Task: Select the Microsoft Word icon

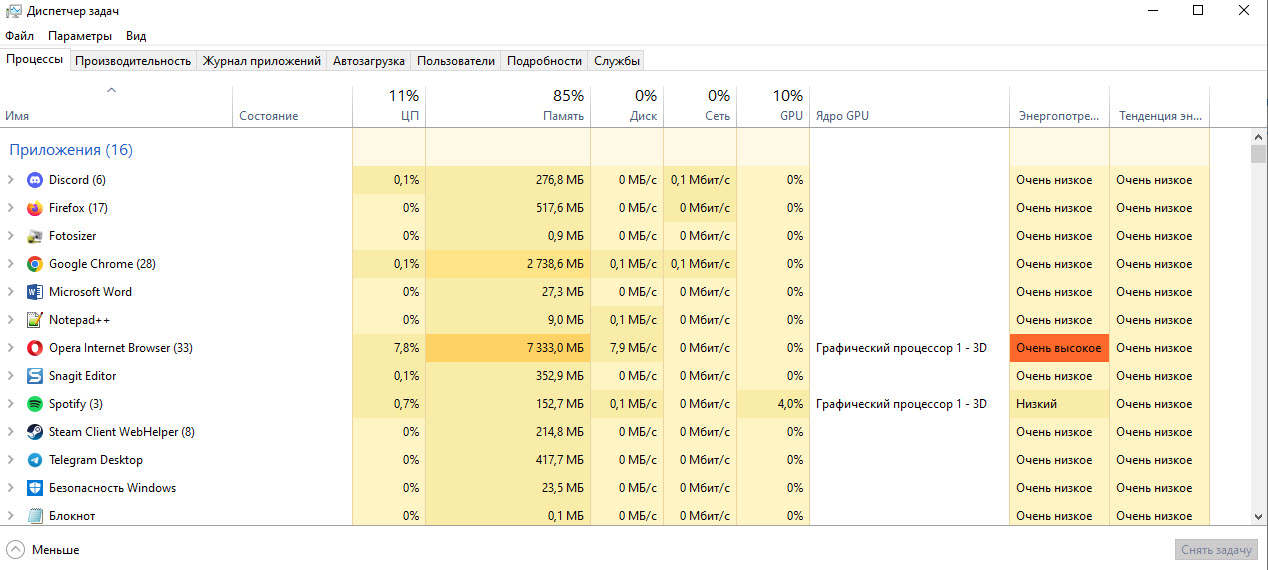Action: [x=35, y=292]
